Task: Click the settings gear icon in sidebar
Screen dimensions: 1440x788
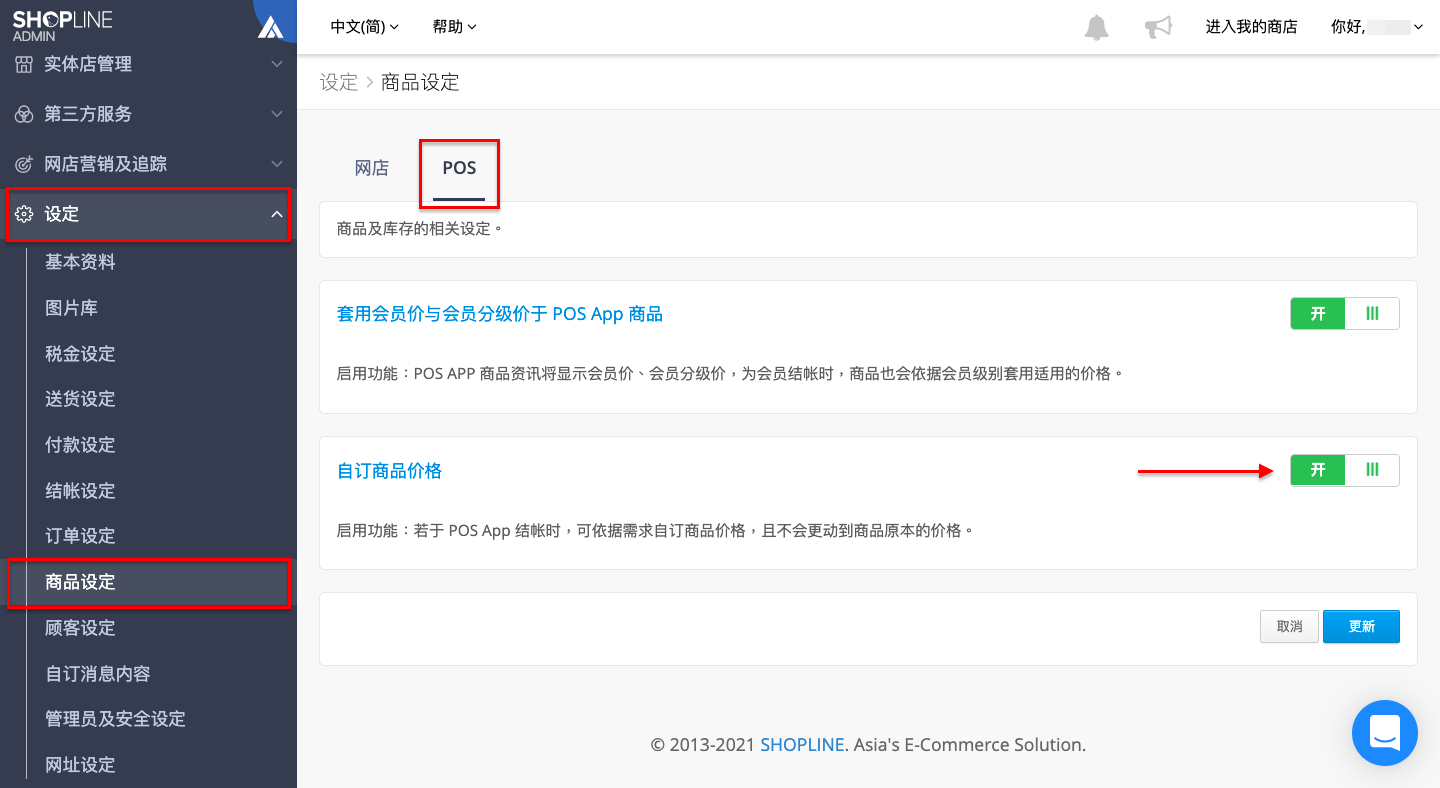Action: [23, 214]
